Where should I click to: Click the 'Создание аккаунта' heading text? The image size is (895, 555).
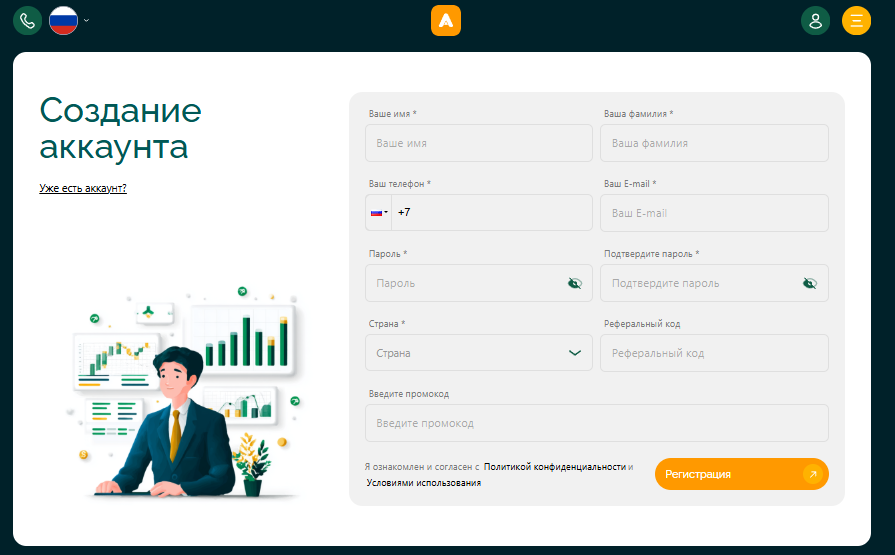(120, 128)
